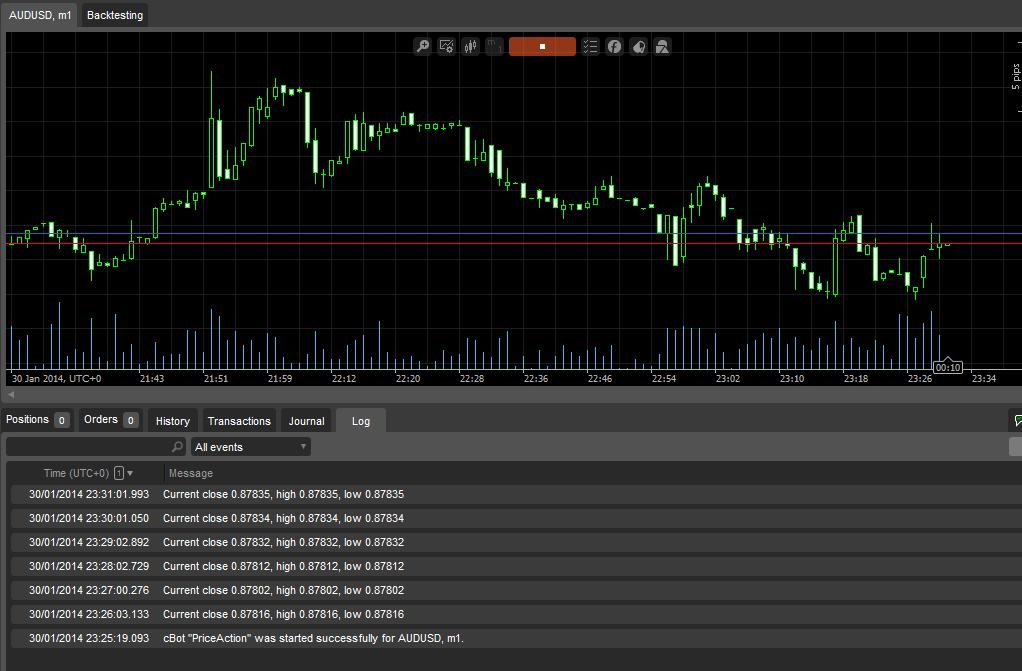Image resolution: width=1022 pixels, height=671 pixels.
Task: Click into the log search field
Action: (88, 447)
